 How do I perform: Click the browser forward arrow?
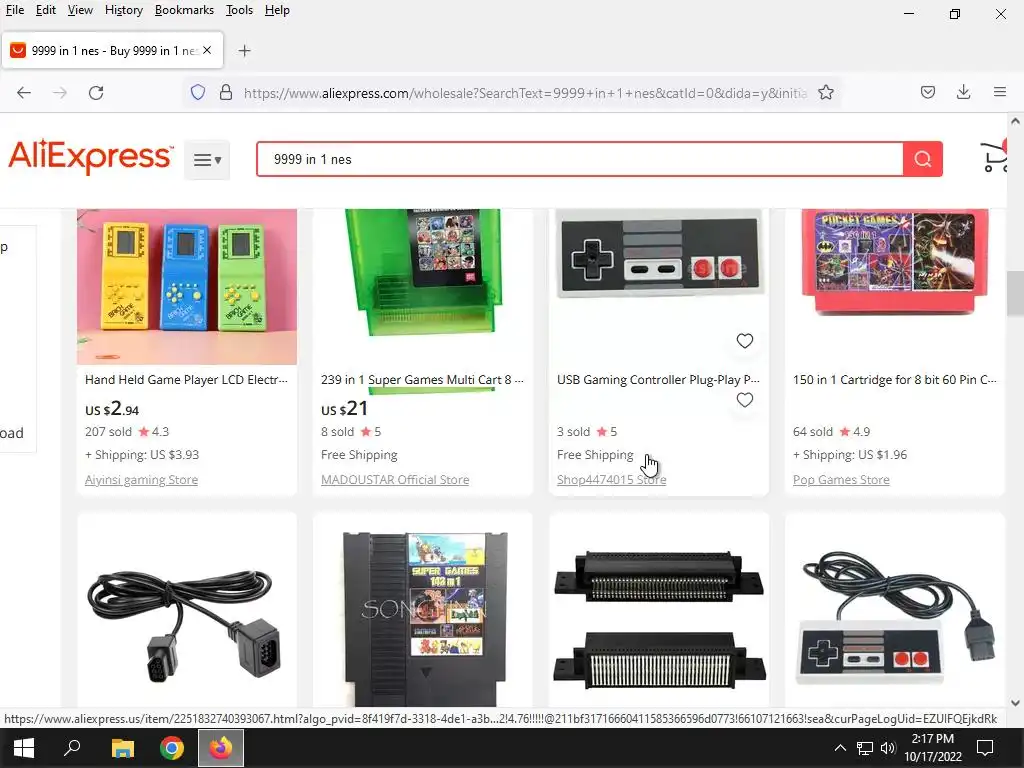[60, 93]
